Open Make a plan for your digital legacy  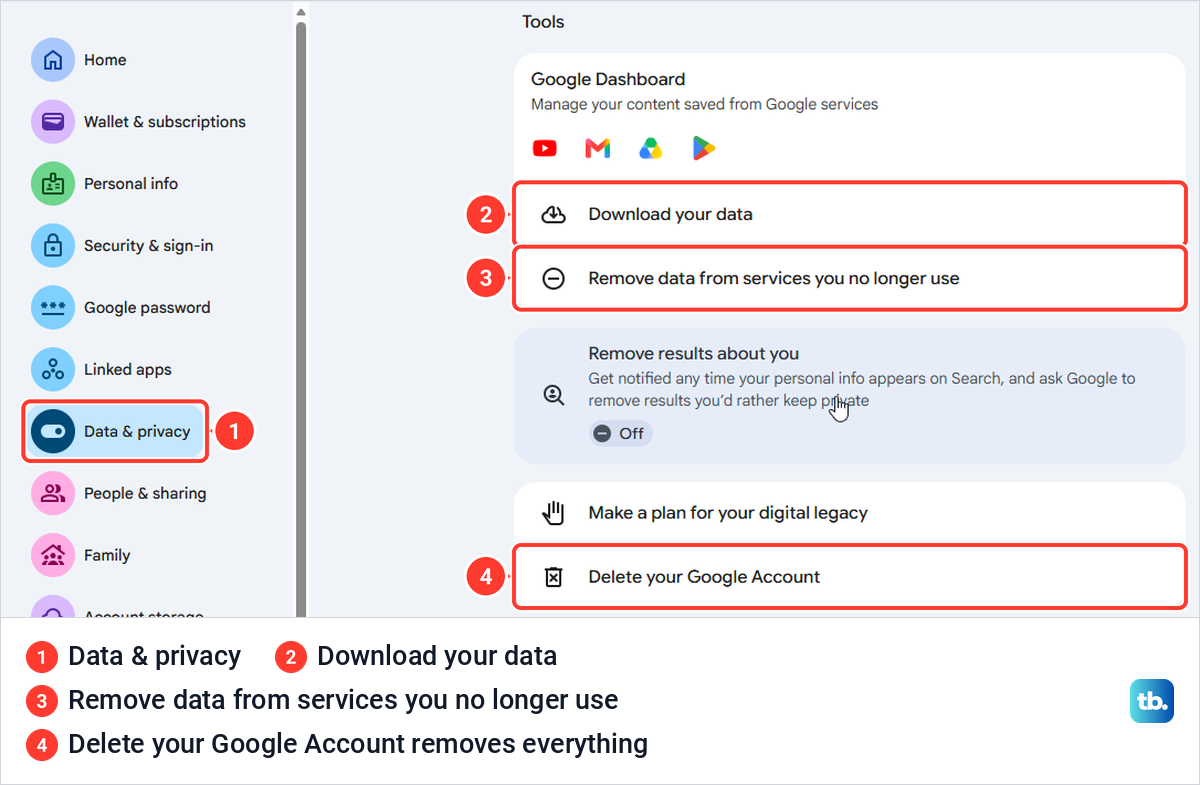tap(849, 513)
